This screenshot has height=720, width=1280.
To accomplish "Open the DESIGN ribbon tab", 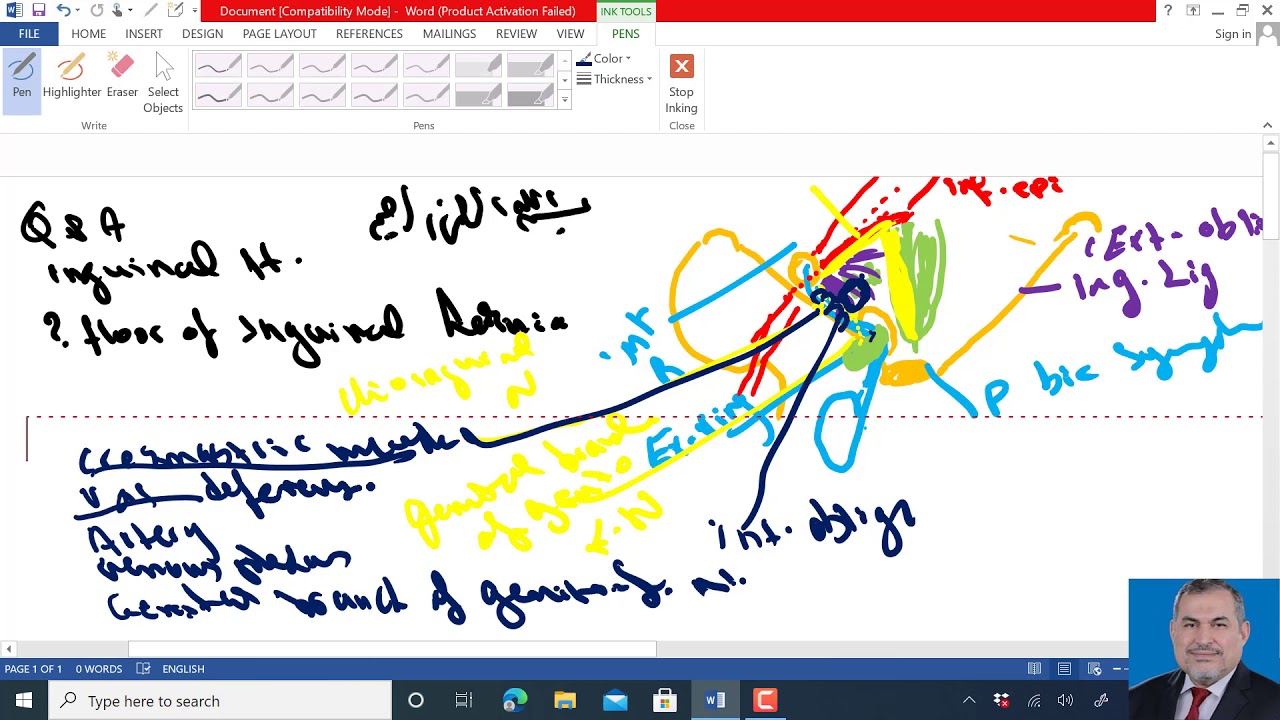I will tap(202, 34).
